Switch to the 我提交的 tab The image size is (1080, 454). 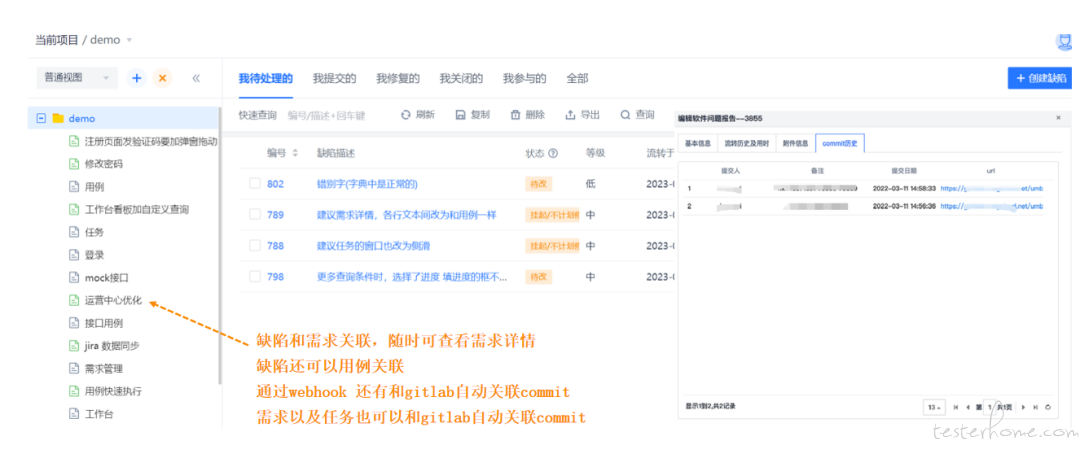[334, 78]
